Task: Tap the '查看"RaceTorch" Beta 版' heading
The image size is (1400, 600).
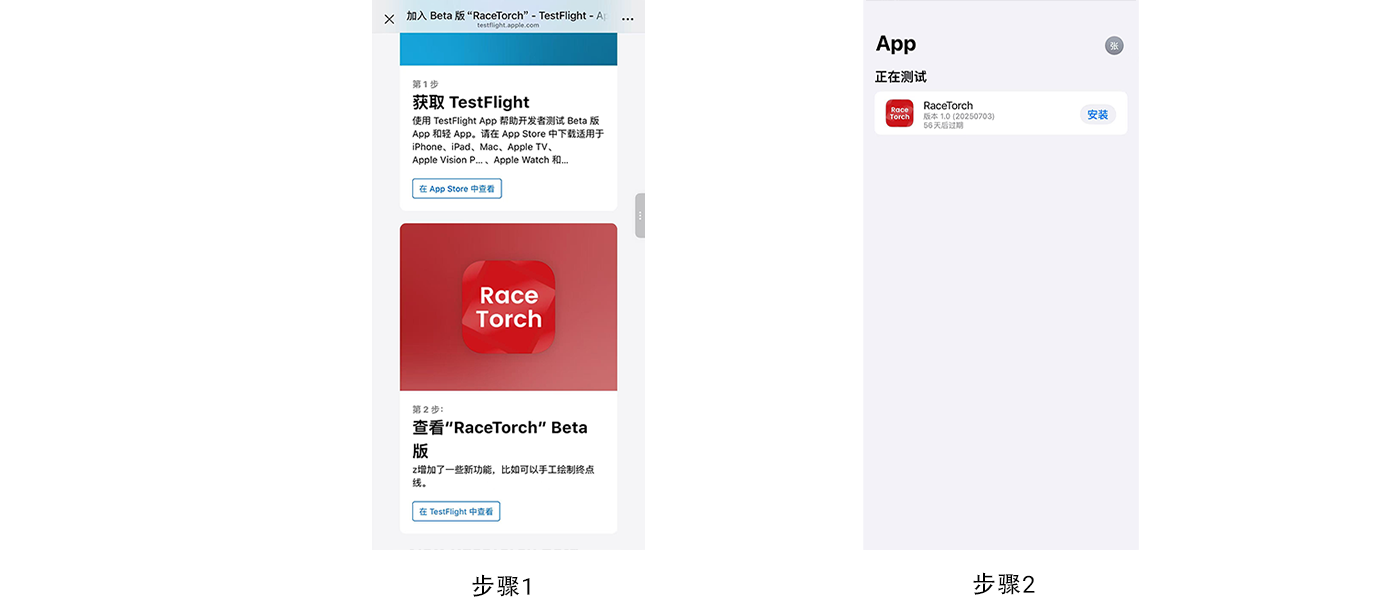Action: coord(500,439)
